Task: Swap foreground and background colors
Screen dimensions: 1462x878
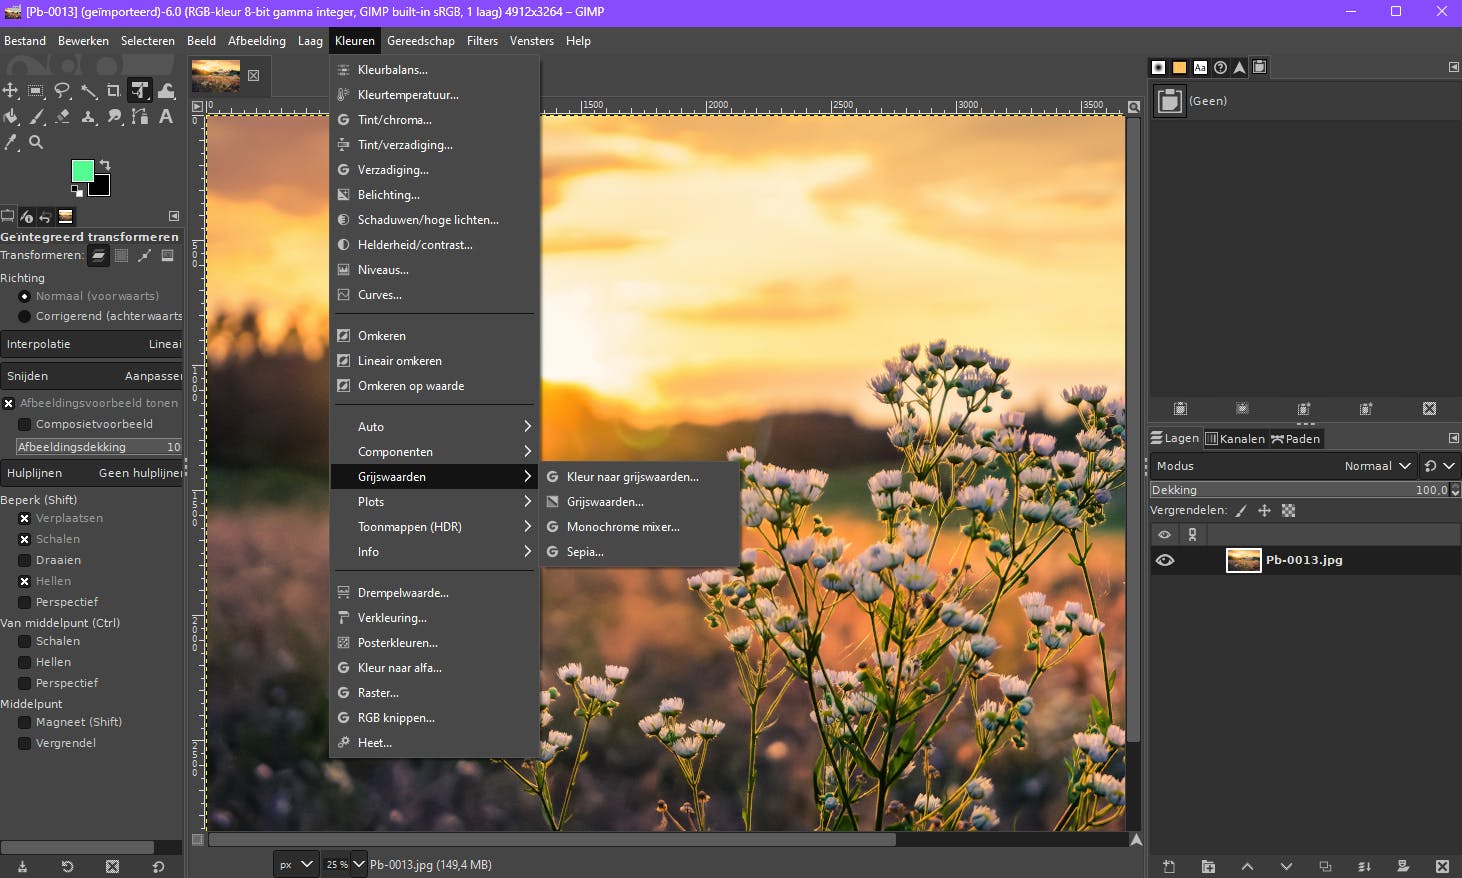Action: 105,165
